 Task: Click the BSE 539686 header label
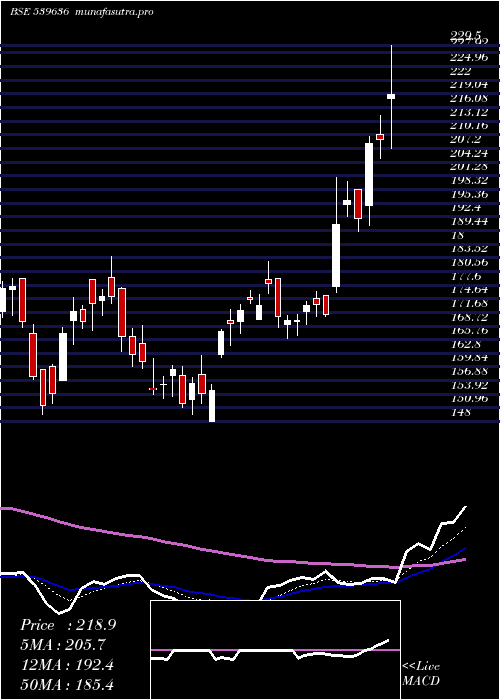[x=39, y=12]
